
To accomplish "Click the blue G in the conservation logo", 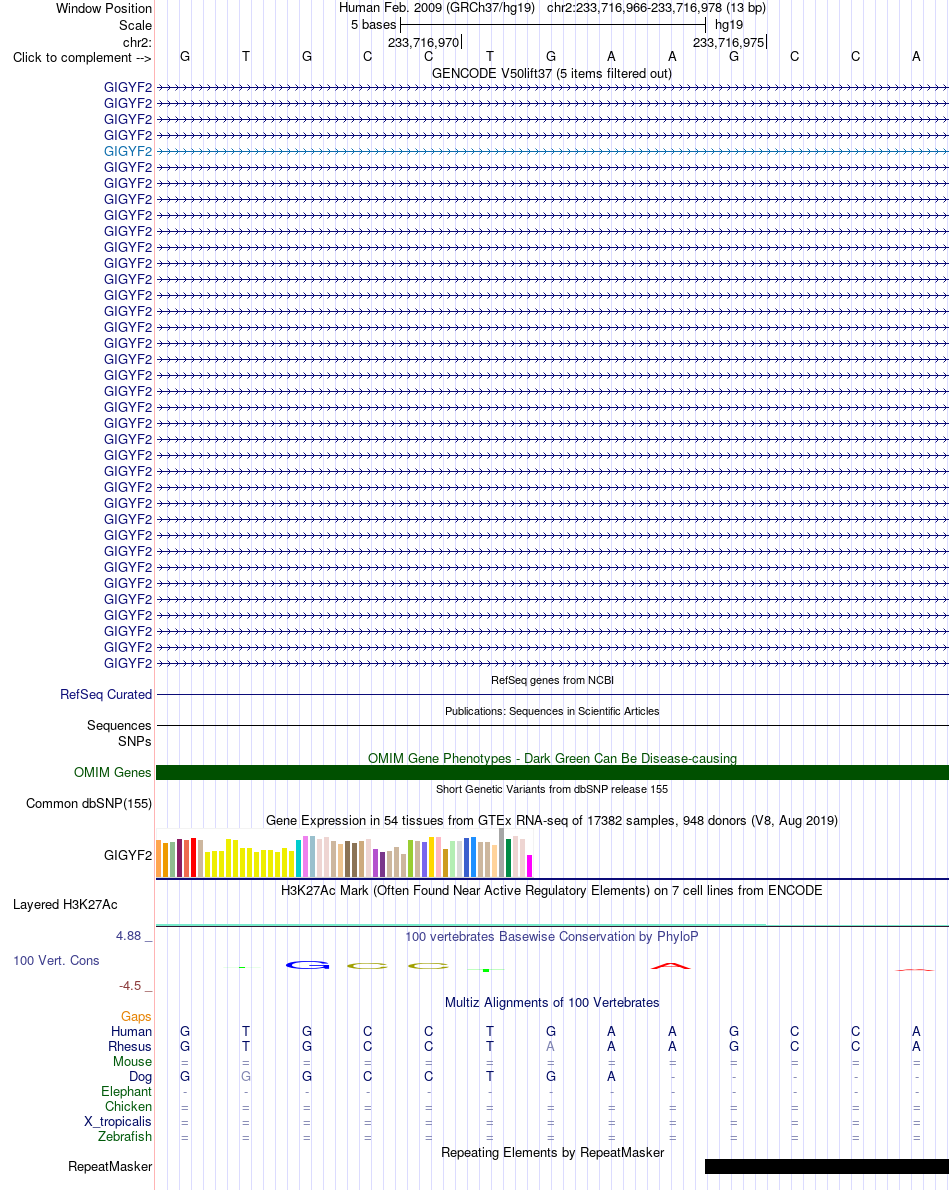I will 307,965.
